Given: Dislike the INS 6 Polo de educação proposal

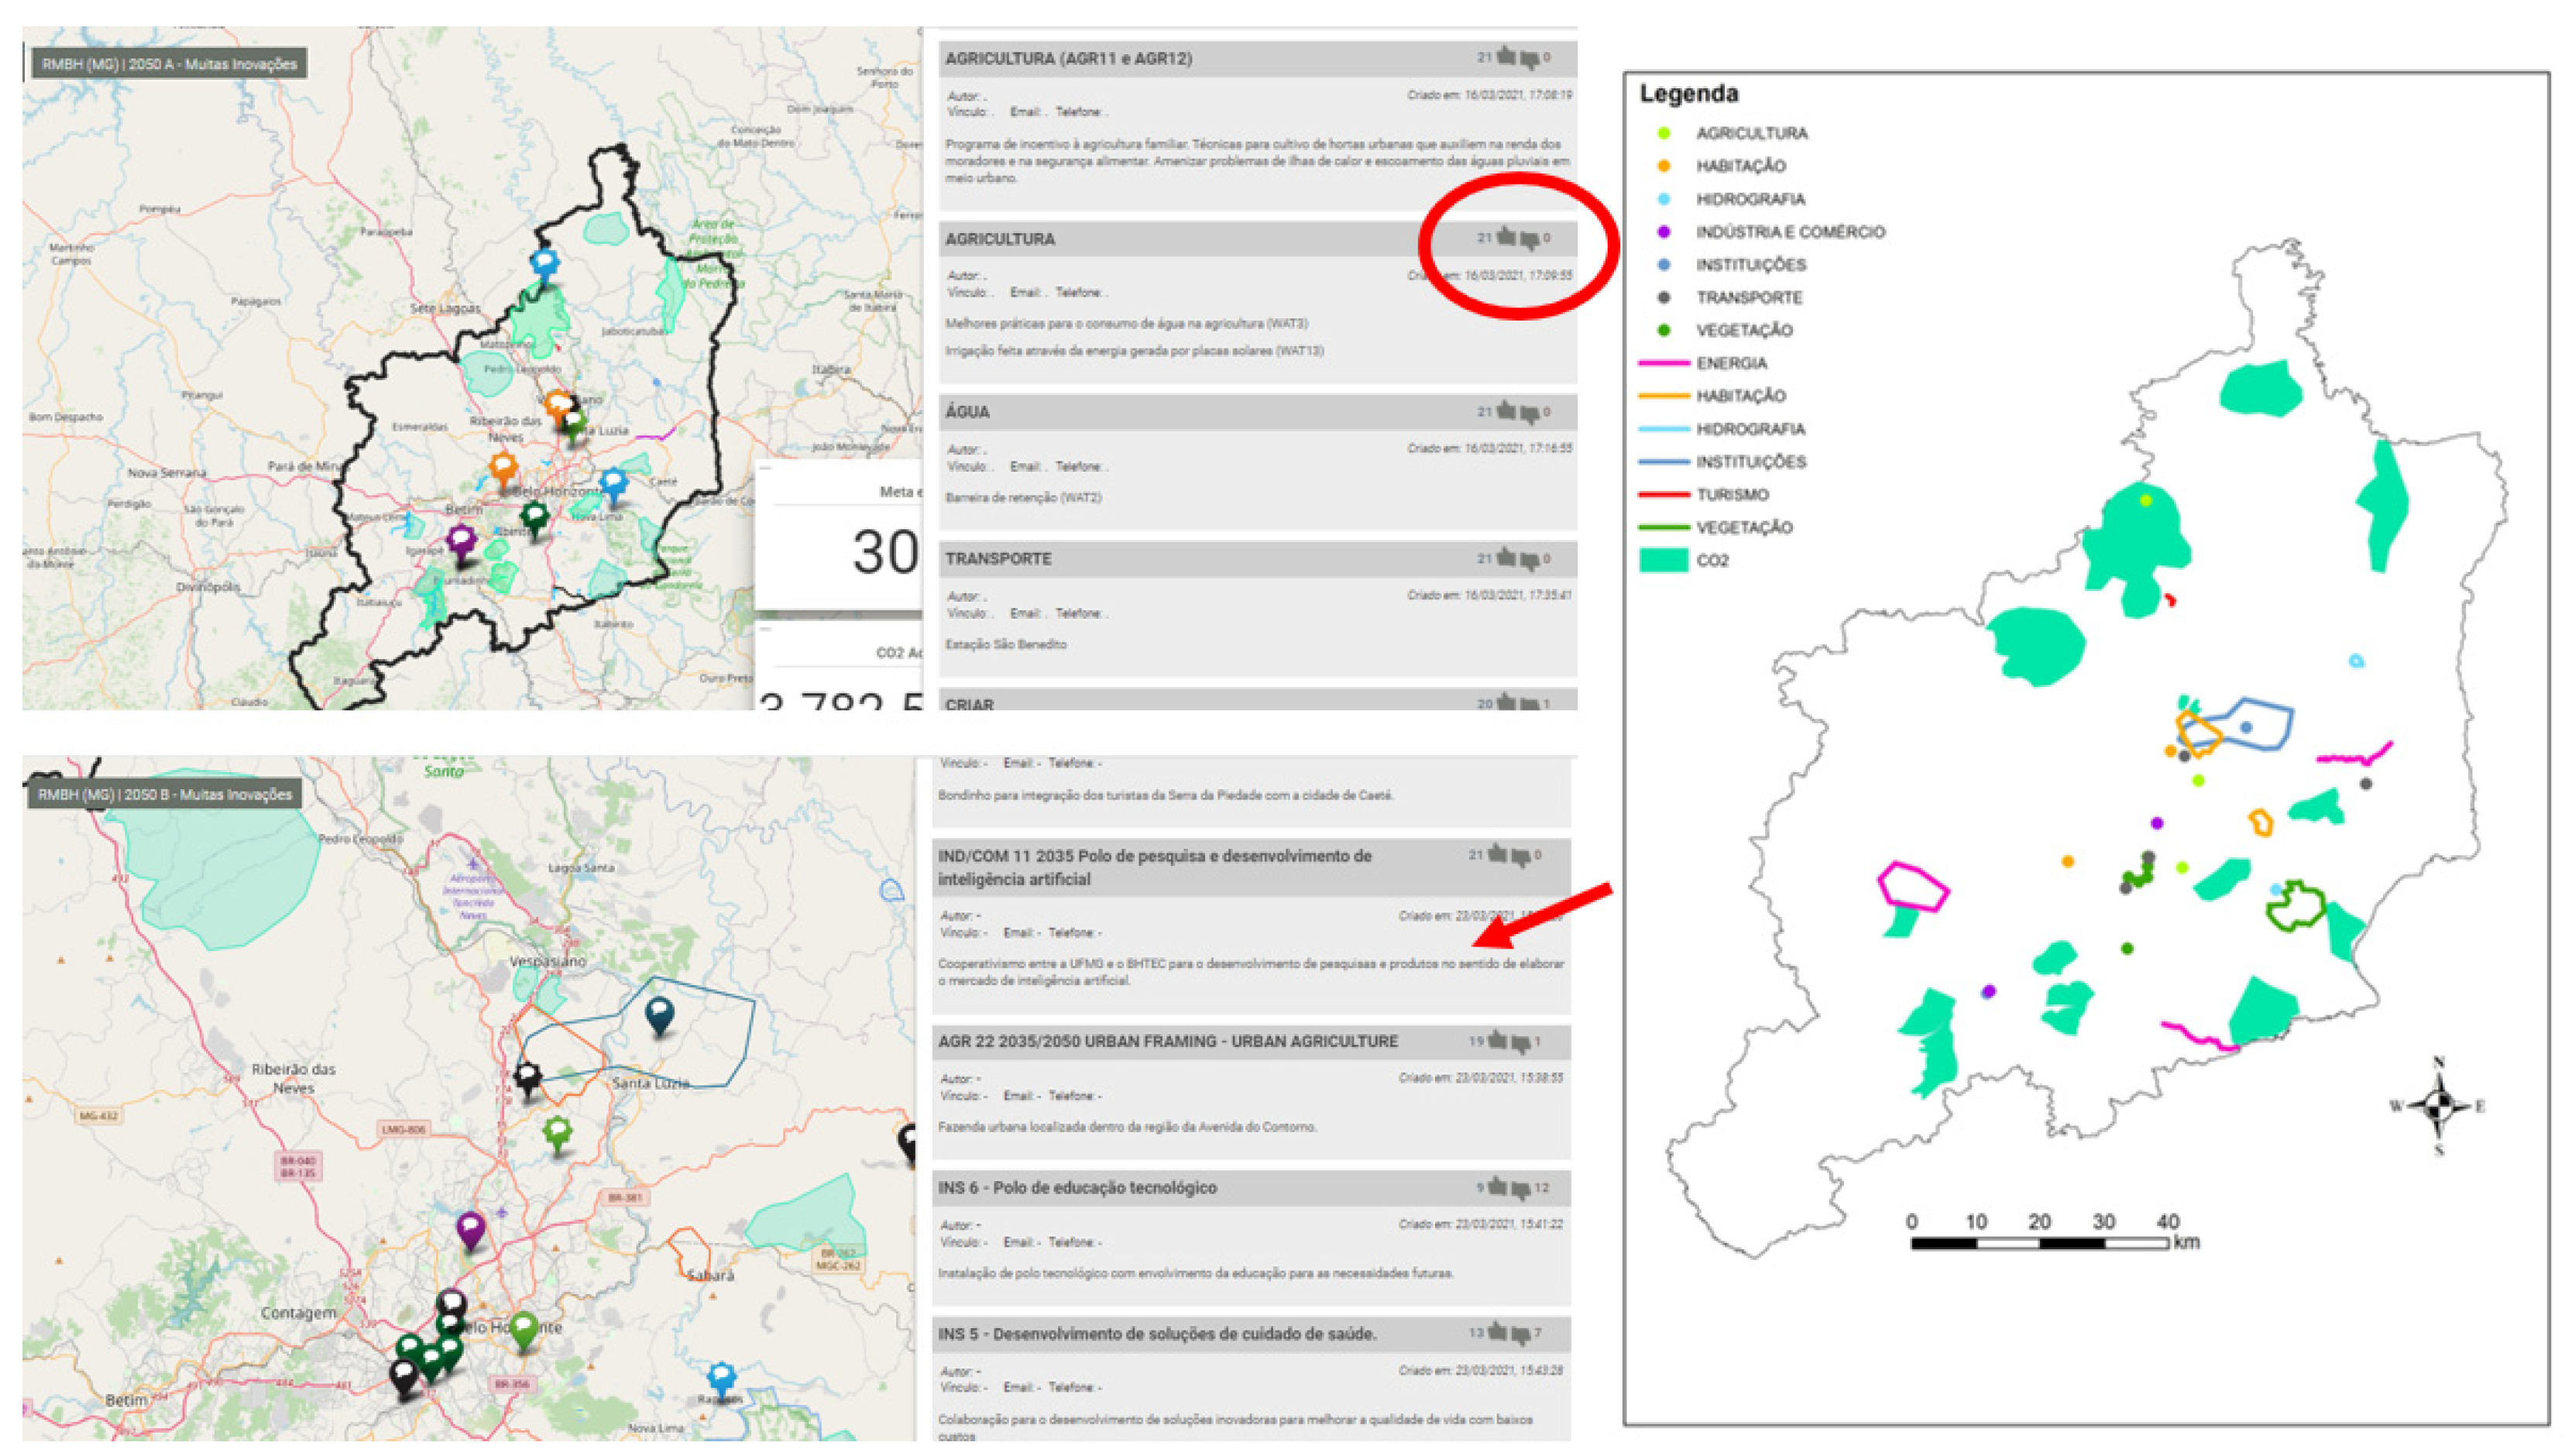Looking at the screenshot, I should (x=1520, y=1188).
